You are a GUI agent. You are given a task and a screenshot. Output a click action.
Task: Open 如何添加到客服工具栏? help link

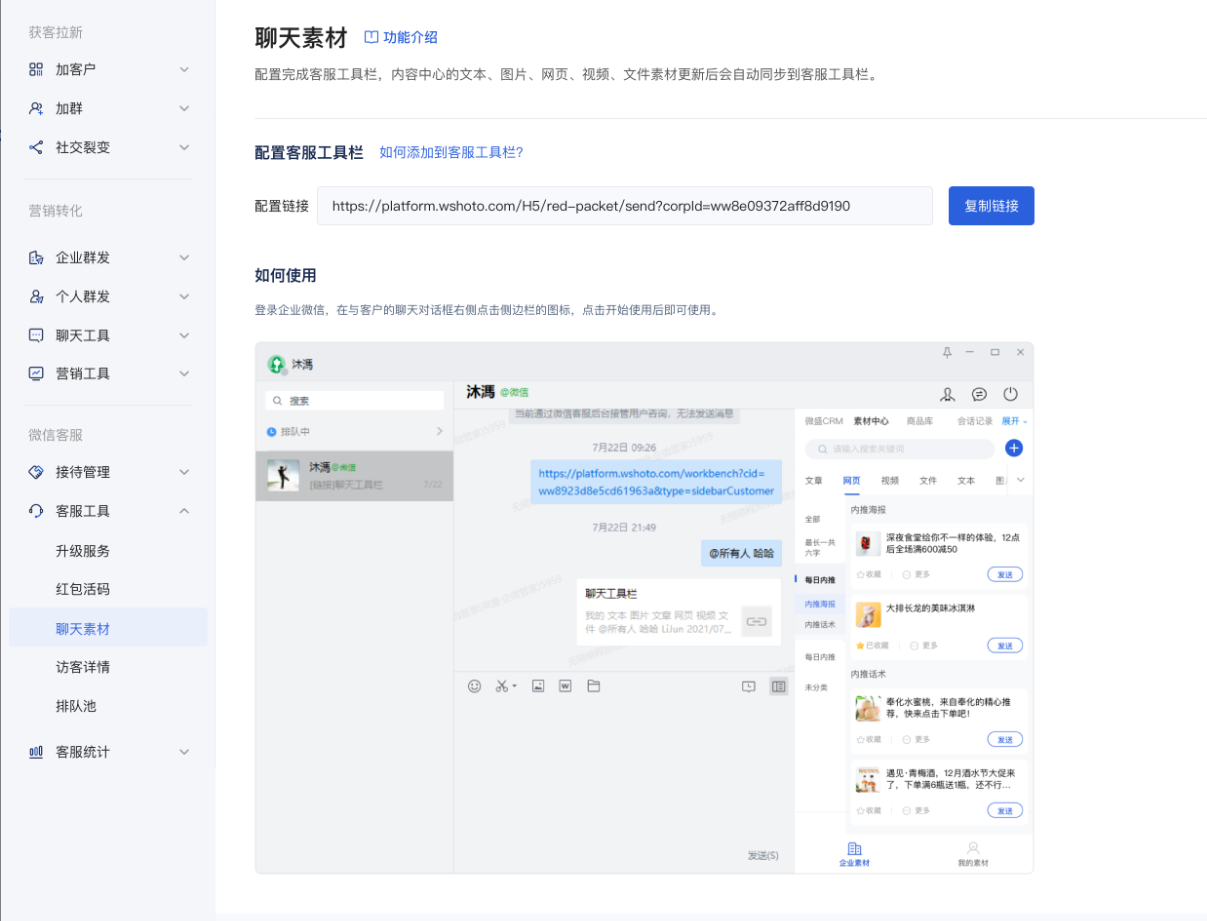pyautogui.click(x=451, y=152)
